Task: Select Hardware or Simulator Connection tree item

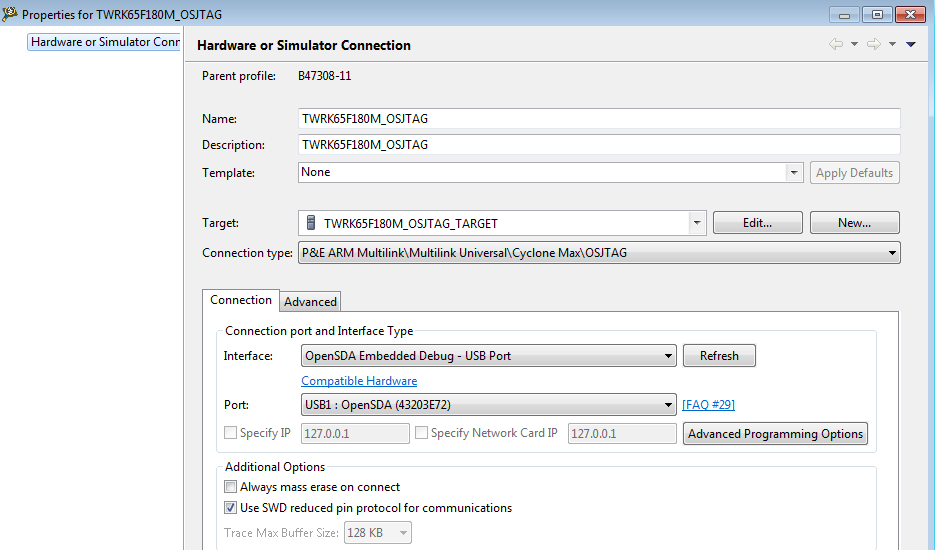Action: [105, 42]
